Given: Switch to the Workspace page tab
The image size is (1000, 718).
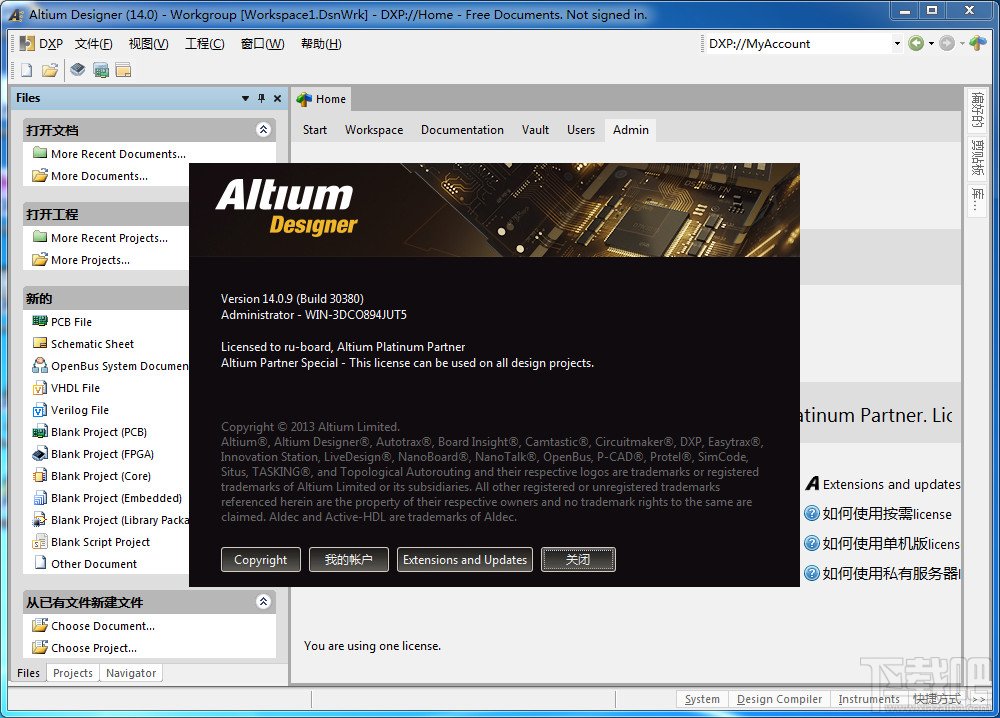Looking at the screenshot, I should coord(374,129).
